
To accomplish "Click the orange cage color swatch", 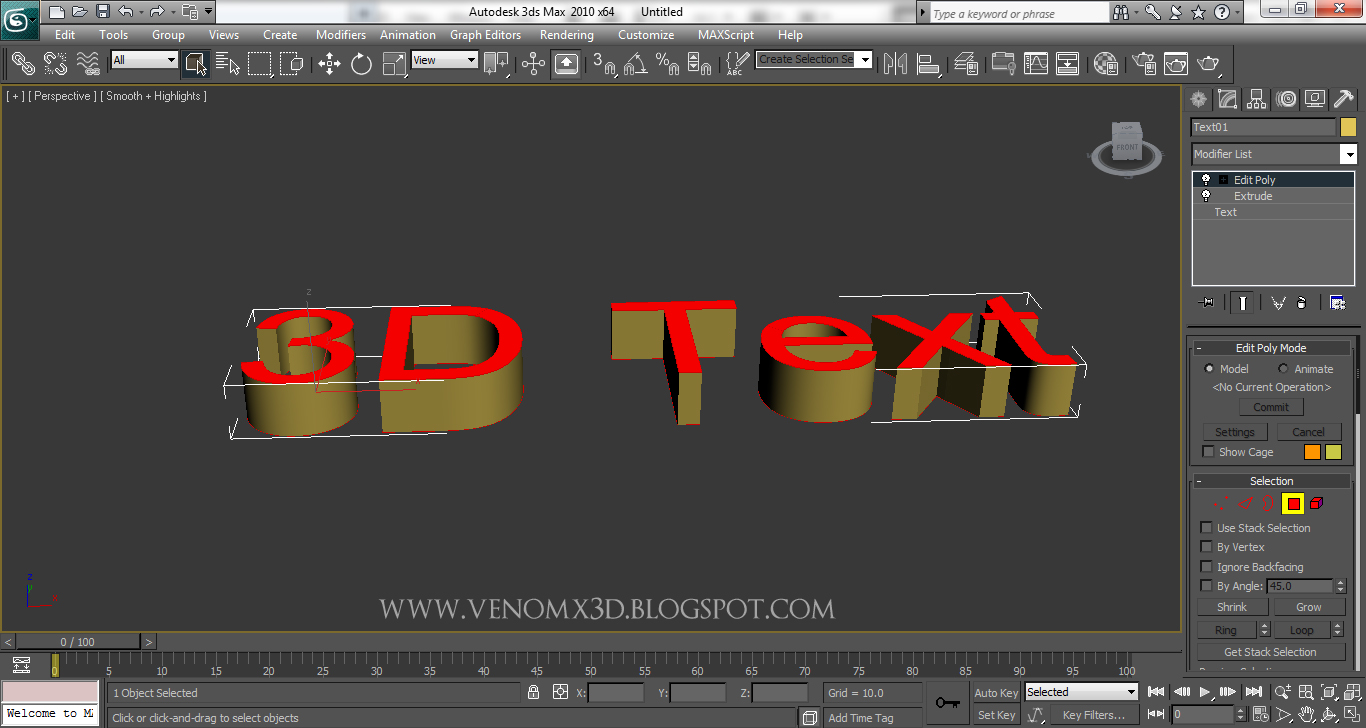I will click(x=1311, y=451).
